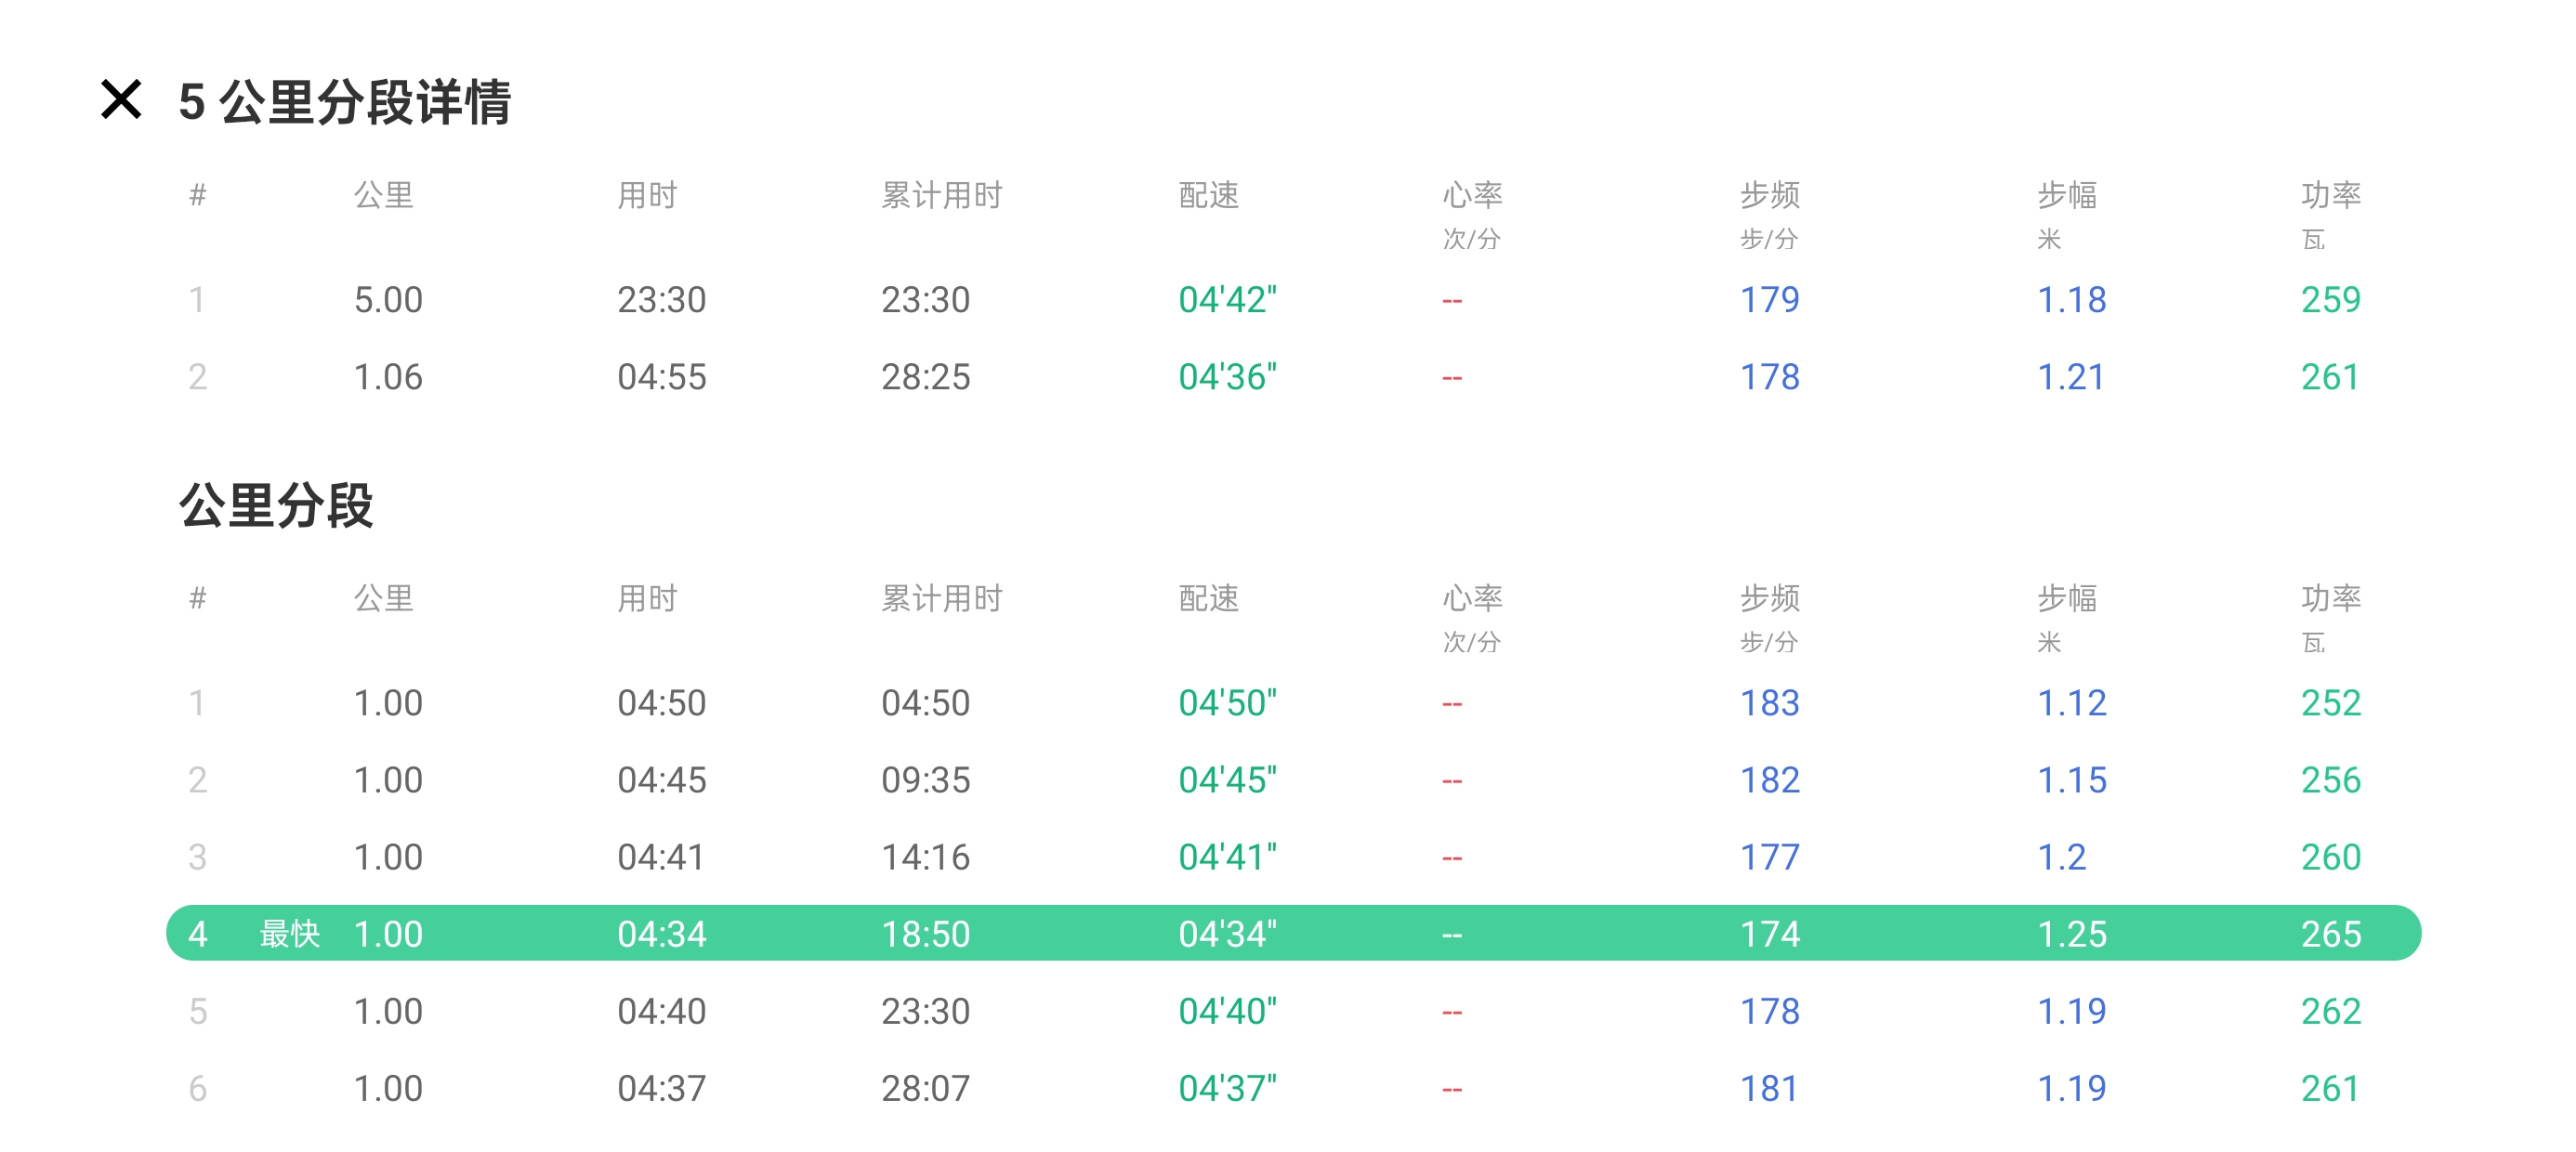This screenshot has width=2576, height=1152.
Task: Select the highlighted fastest kilometer row
Action: click(x=1292, y=933)
